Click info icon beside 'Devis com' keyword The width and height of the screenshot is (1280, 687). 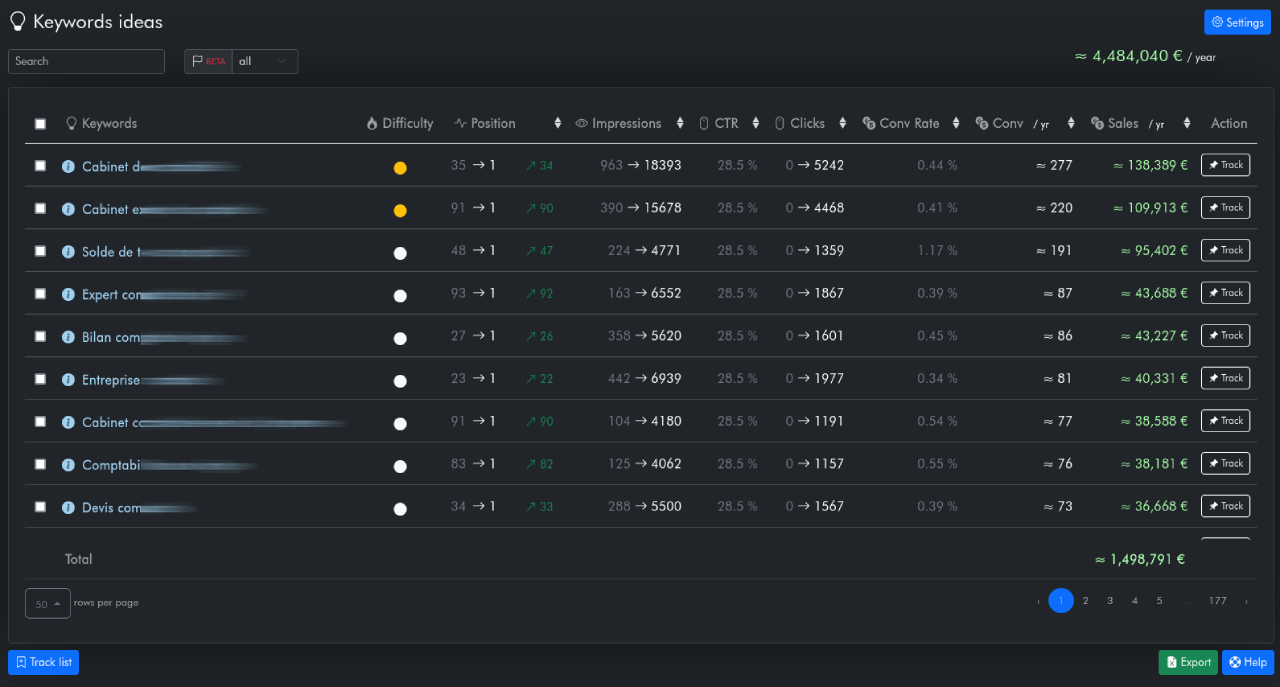pyautogui.click(x=68, y=507)
